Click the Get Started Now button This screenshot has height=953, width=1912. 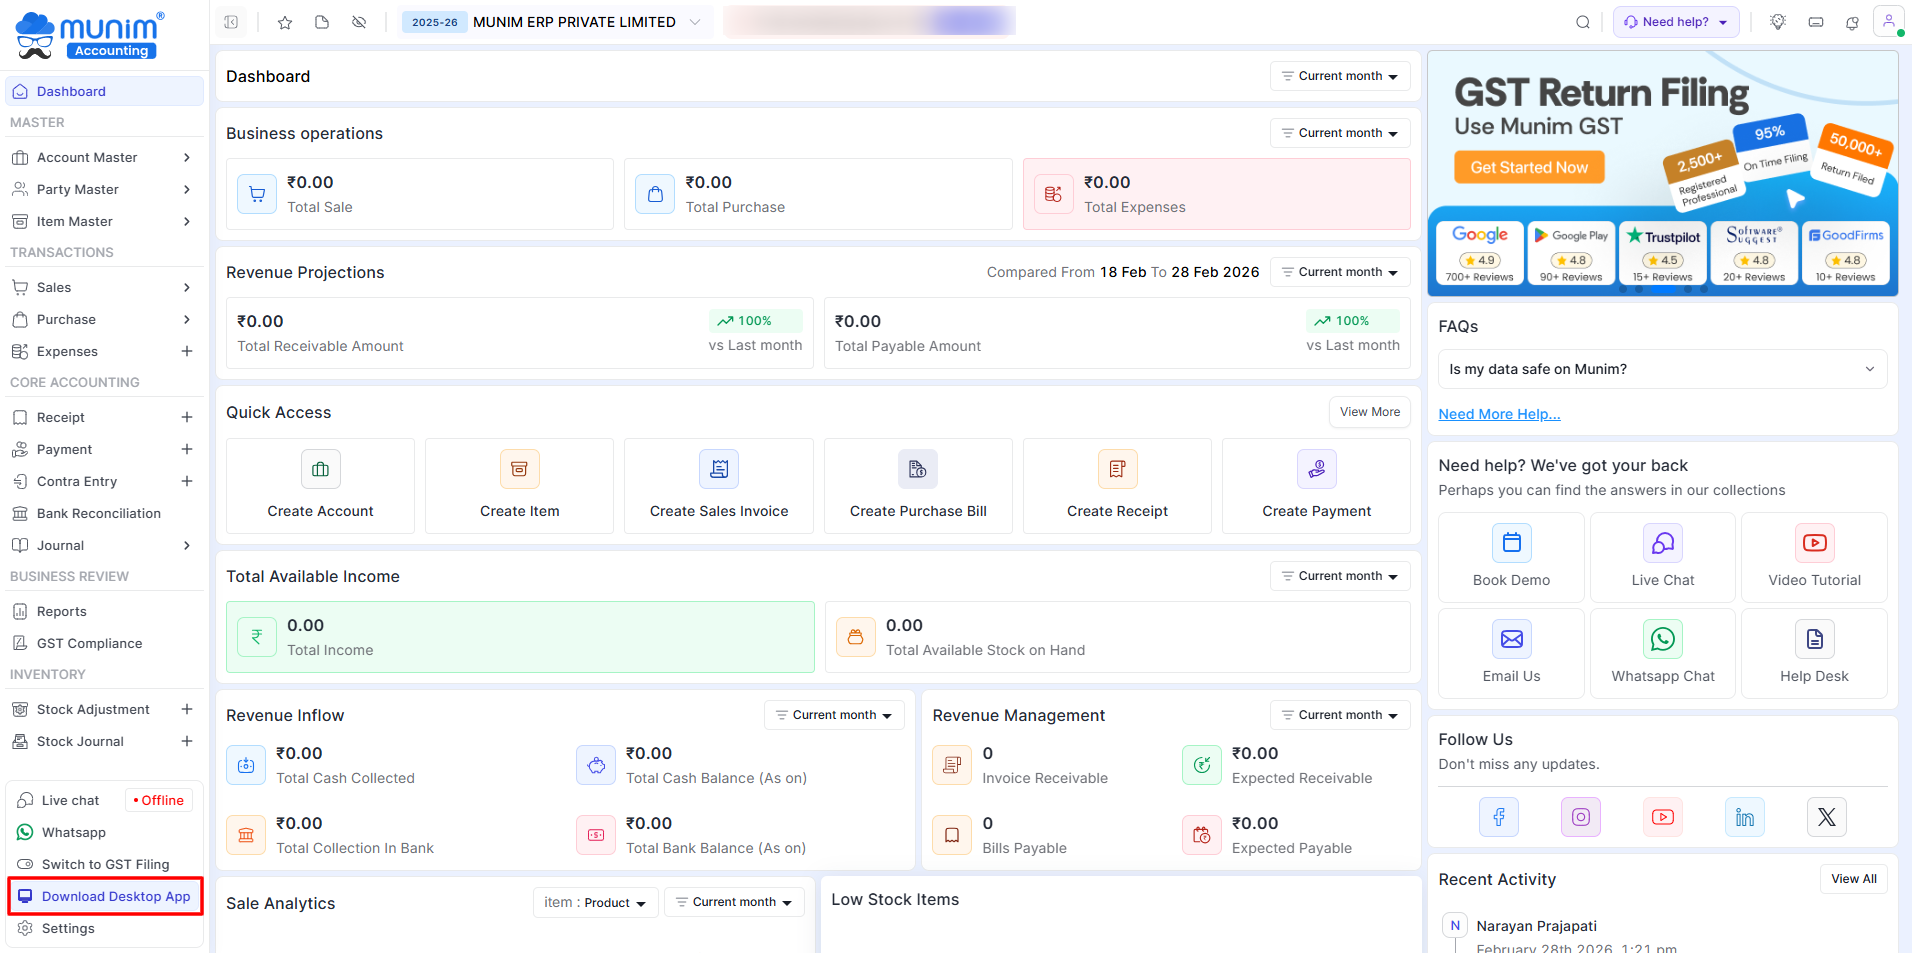(x=1528, y=167)
